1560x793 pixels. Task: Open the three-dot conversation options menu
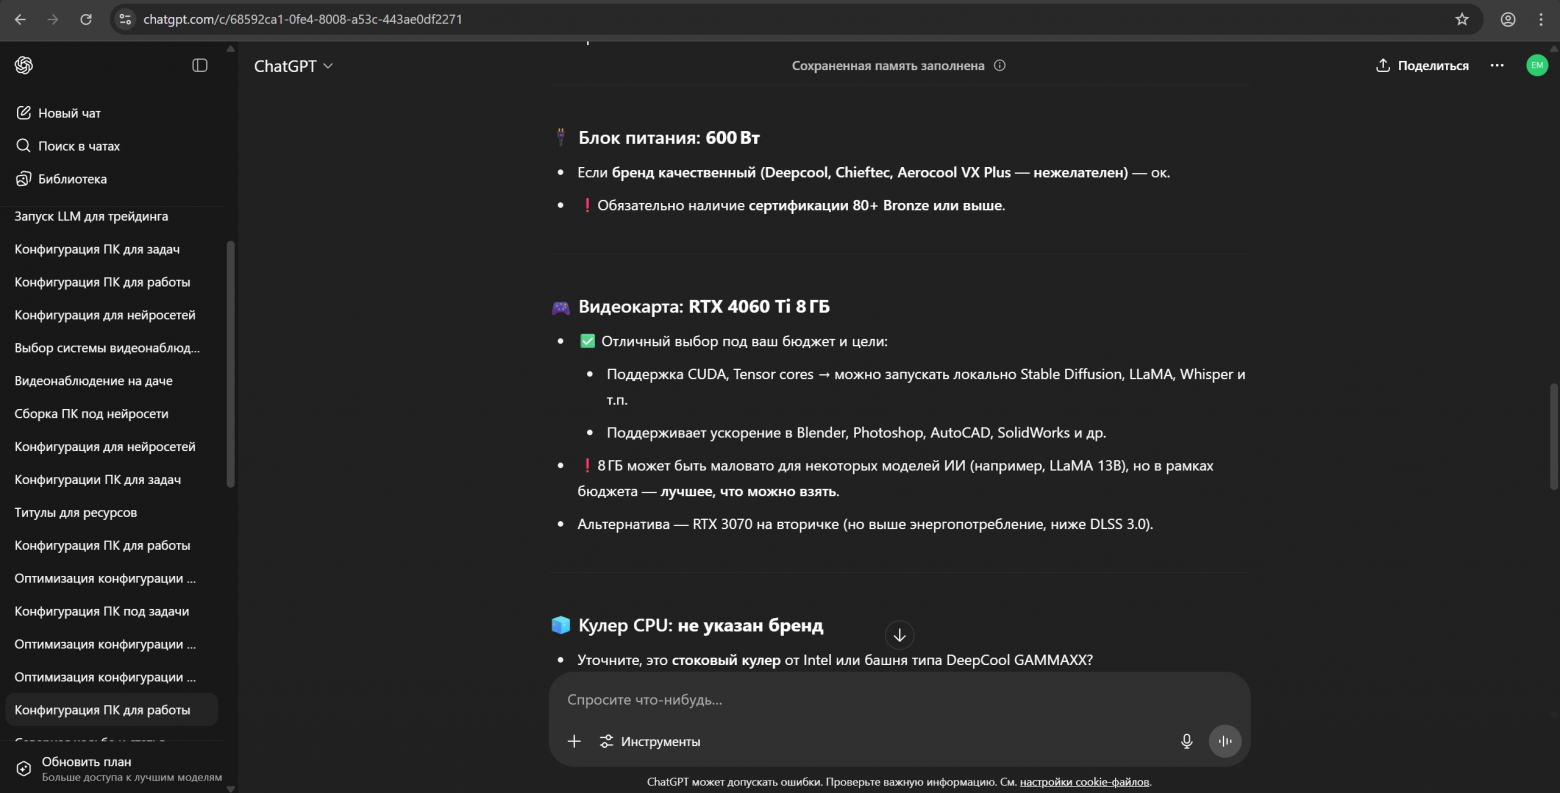(x=1497, y=65)
